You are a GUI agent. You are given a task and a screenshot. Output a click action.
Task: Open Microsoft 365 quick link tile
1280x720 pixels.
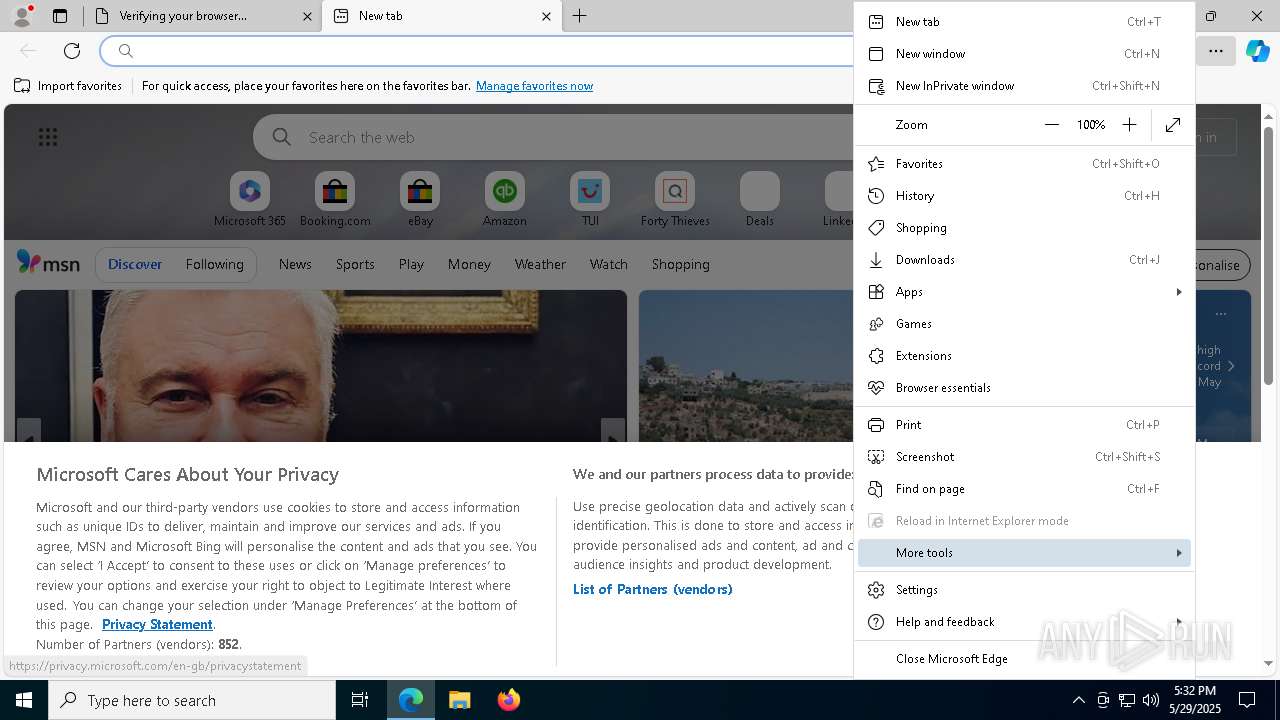tap(250, 199)
